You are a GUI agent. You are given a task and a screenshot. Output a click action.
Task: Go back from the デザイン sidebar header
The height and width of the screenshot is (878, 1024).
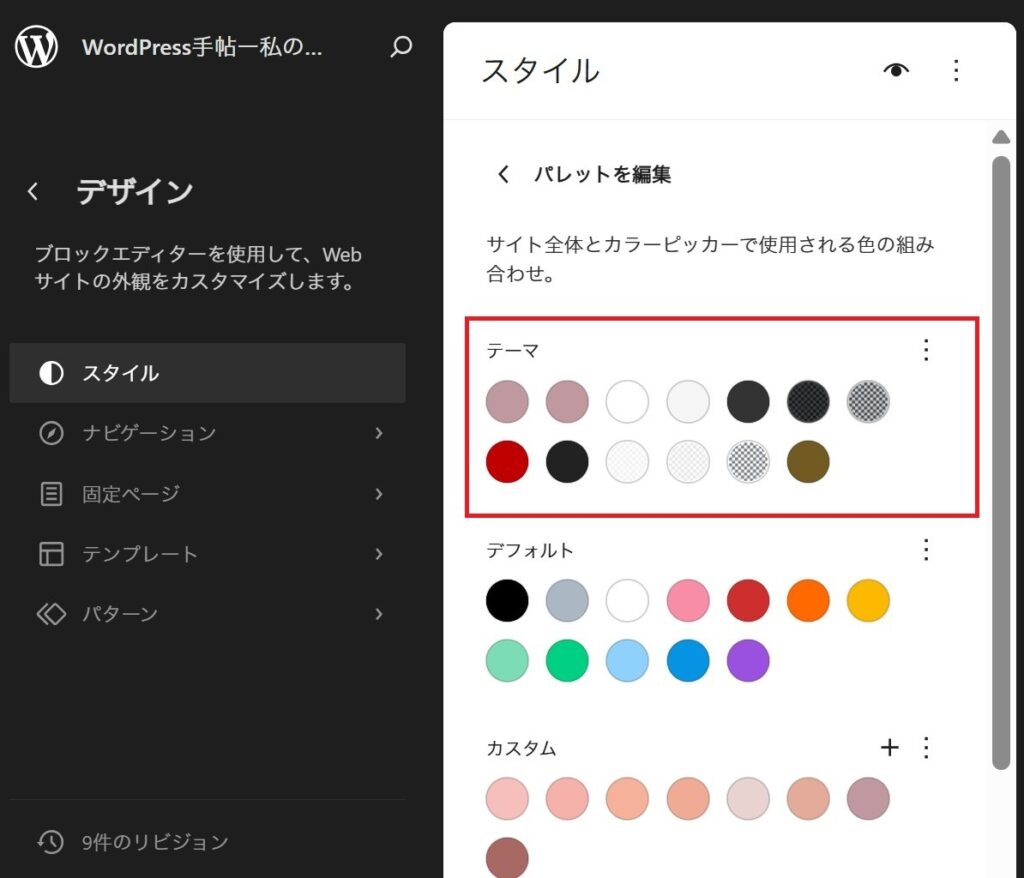pos(33,191)
